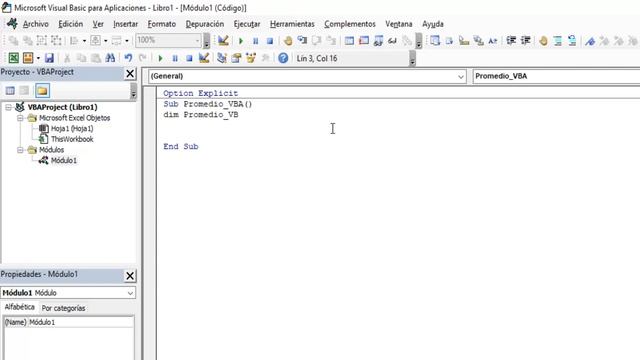The width and height of the screenshot is (640, 360).
Task: Close the Propiedades - Módulo1 panel
Action: [x=130, y=276]
